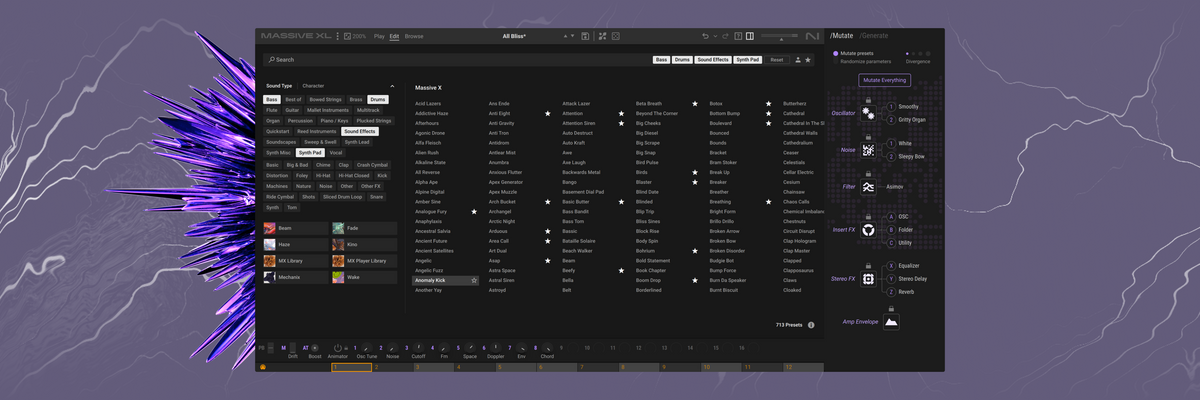Adjust the Cutoff macro knob
Image resolution: width=1200 pixels, height=400 pixels.
click(x=419, y=347)
